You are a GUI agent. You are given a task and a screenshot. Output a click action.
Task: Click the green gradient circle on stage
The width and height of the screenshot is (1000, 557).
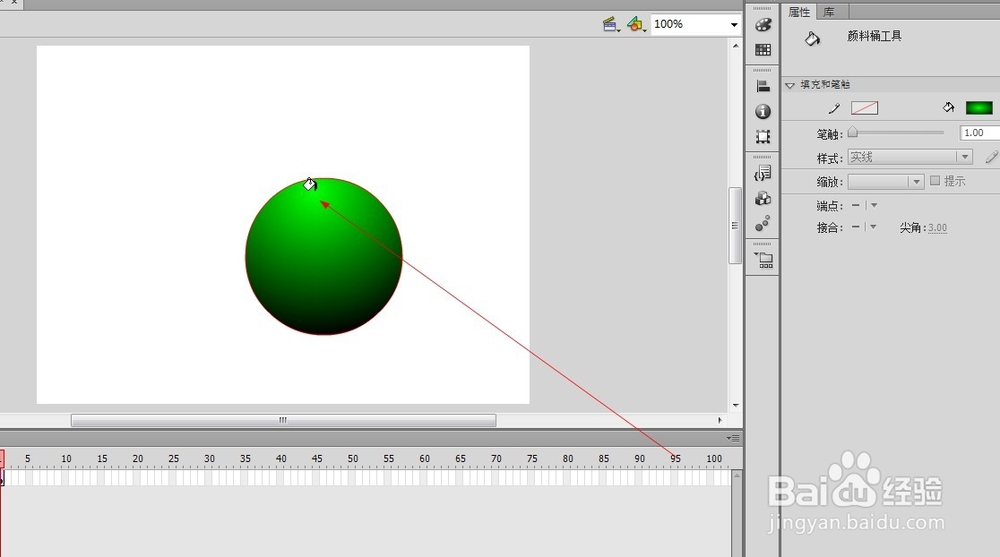coord(324,256)
